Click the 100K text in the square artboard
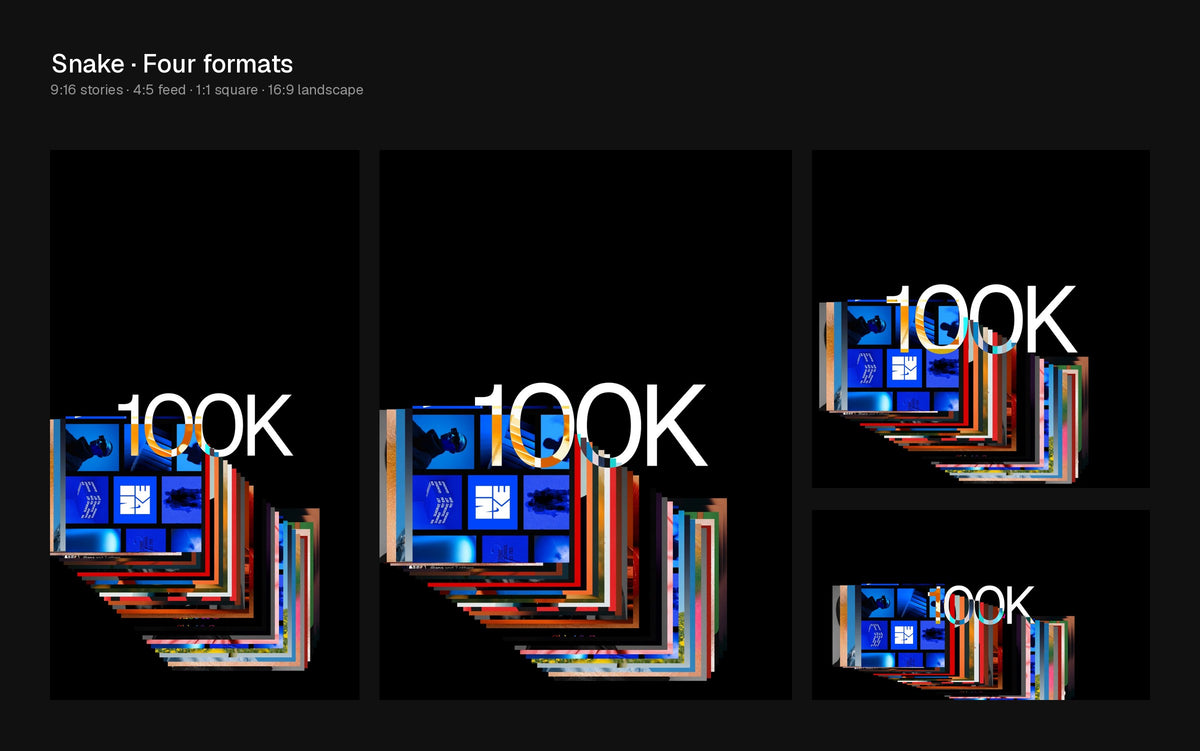 980,320
